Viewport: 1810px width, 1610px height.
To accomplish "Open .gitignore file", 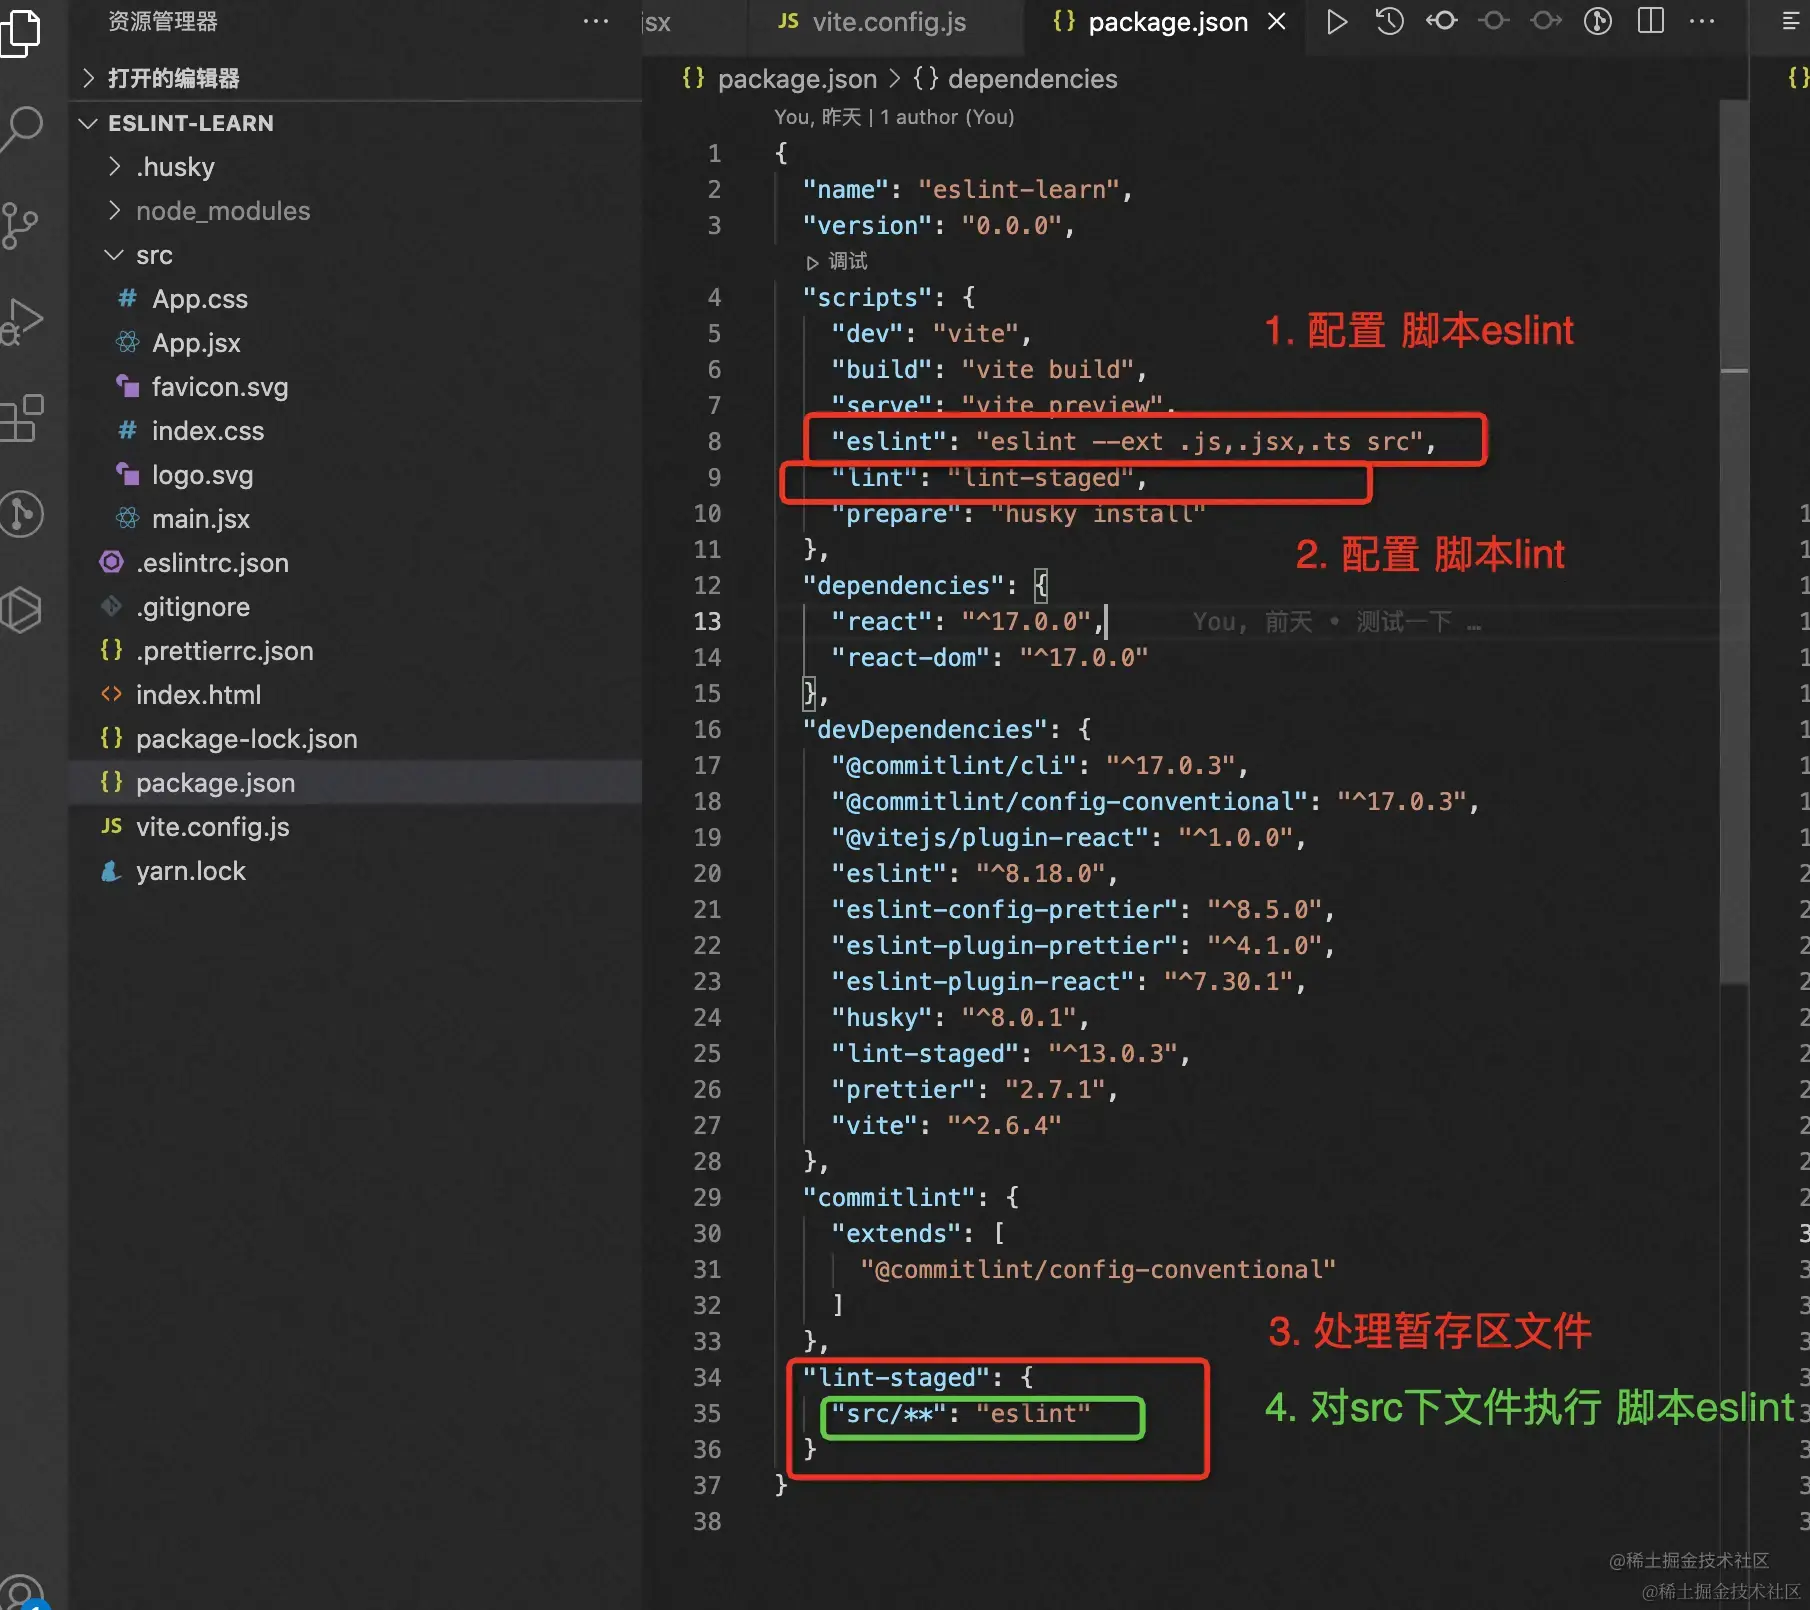I will pyautogui.click(x=355, y=607).
